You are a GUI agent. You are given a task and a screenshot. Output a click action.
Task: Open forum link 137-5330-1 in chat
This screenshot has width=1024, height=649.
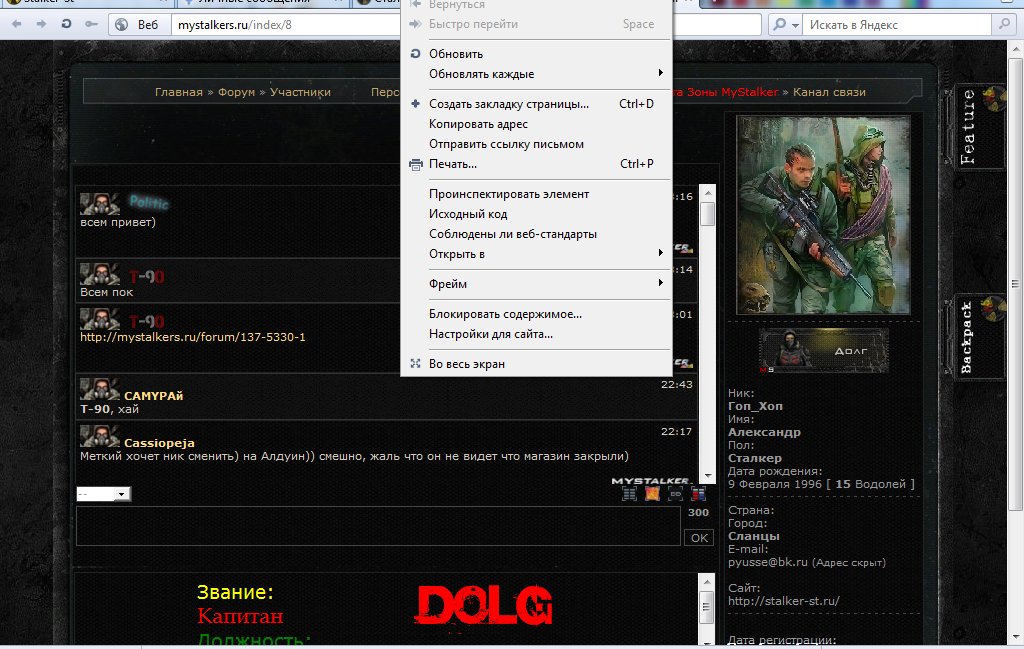click(x=193, y=337)
